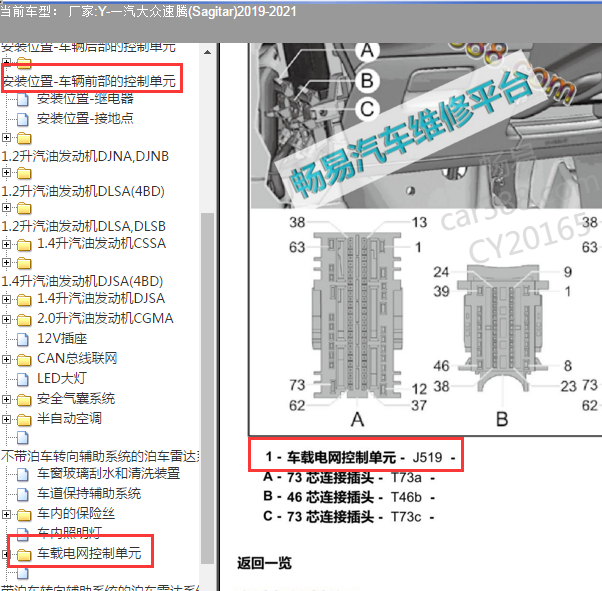602x591 pixels.
Task: Click document icon of 安装位置-继电器
Action: [x=23, y=100]
